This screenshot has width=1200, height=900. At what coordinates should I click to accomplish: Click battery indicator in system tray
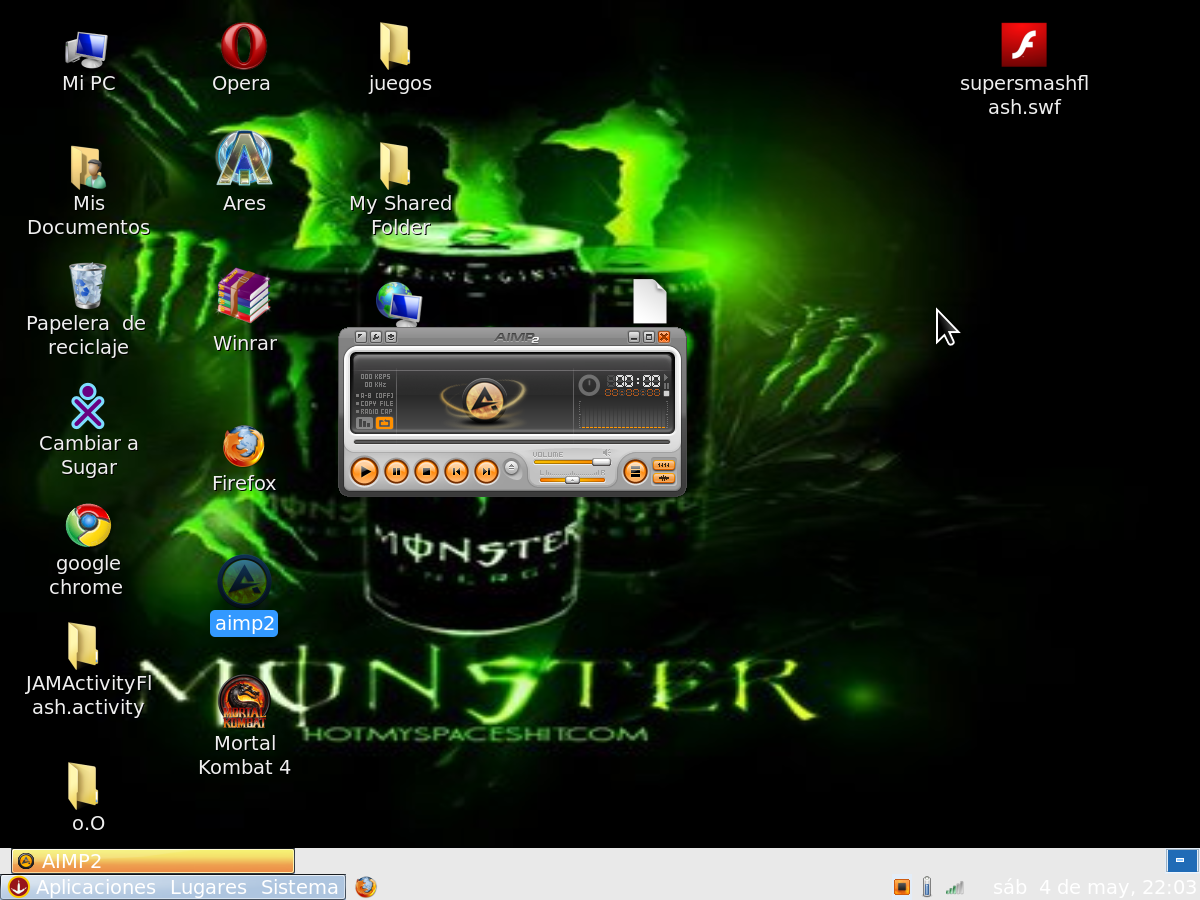[x=927, y=887]
